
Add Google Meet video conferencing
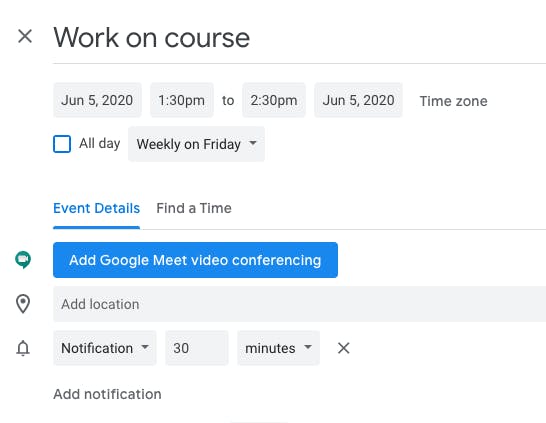tap(195, 260)
